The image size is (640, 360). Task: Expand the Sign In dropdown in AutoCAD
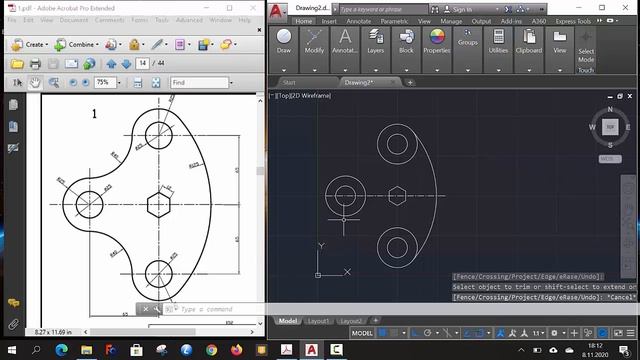[497, 9]
